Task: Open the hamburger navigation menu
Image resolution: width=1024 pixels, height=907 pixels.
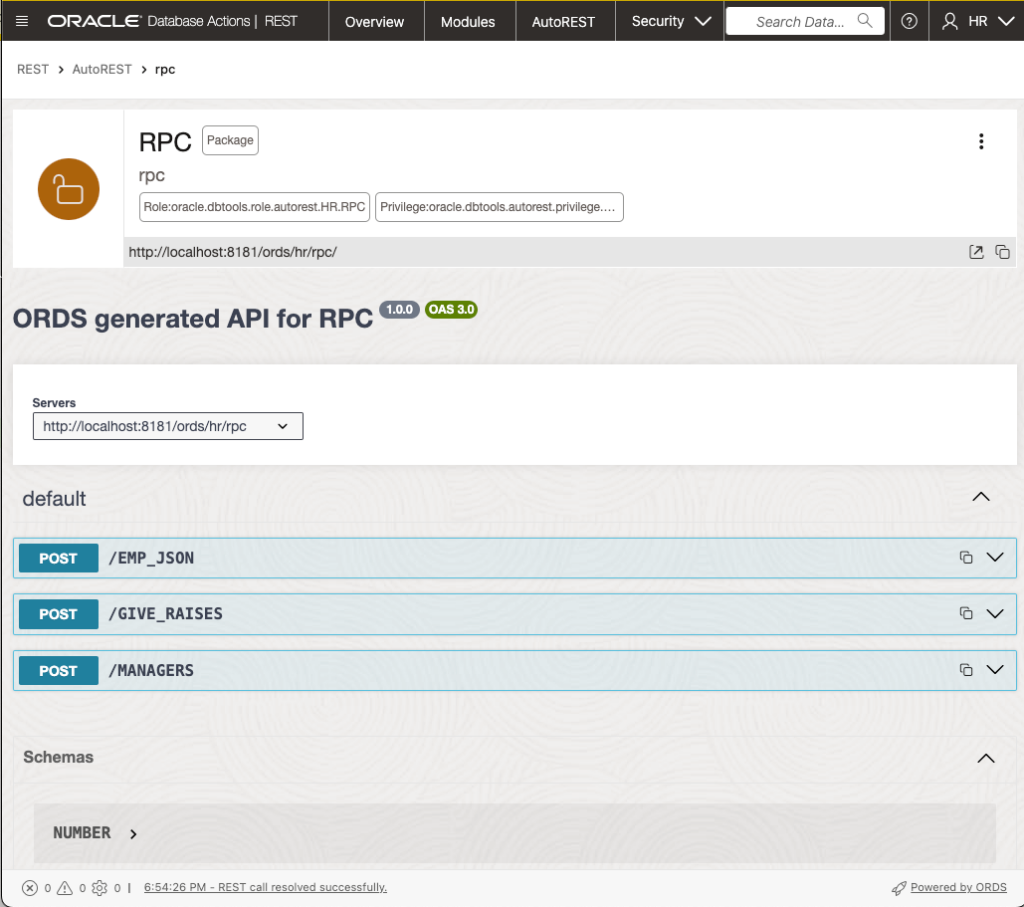Action: click(22, 21)
